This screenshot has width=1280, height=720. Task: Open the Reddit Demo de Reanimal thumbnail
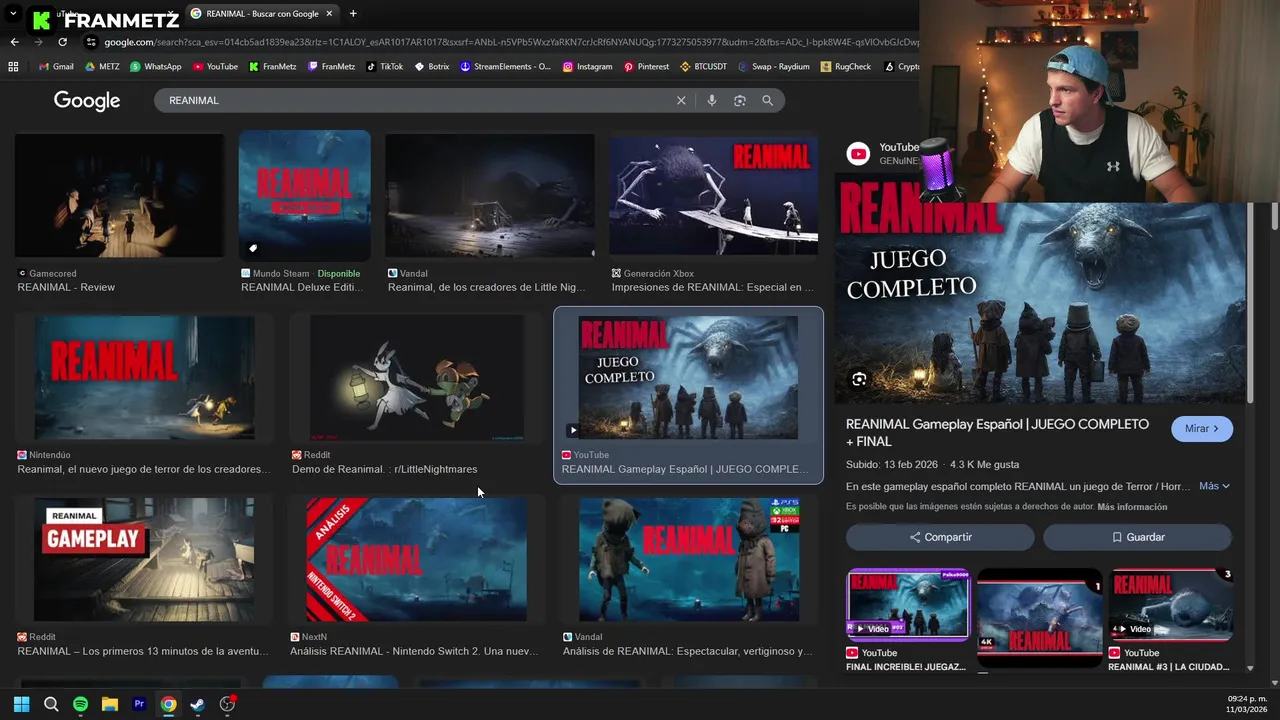(417, 377)
